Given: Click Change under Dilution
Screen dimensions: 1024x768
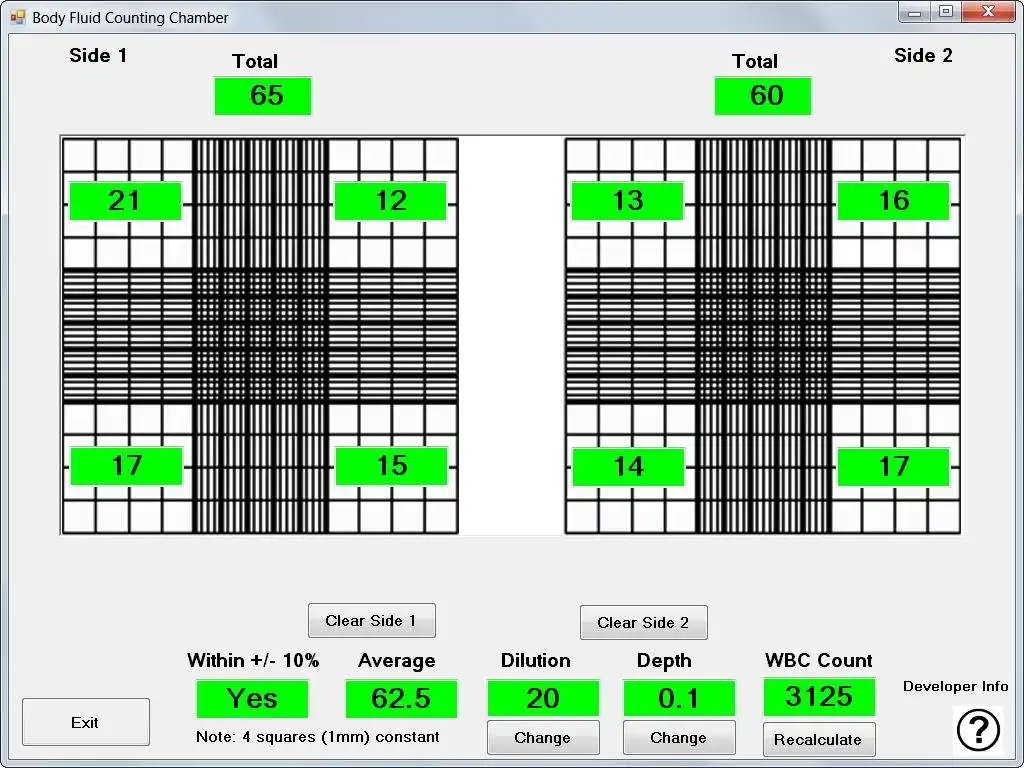Looking at the screenshot, I should [x=543, y=738].
